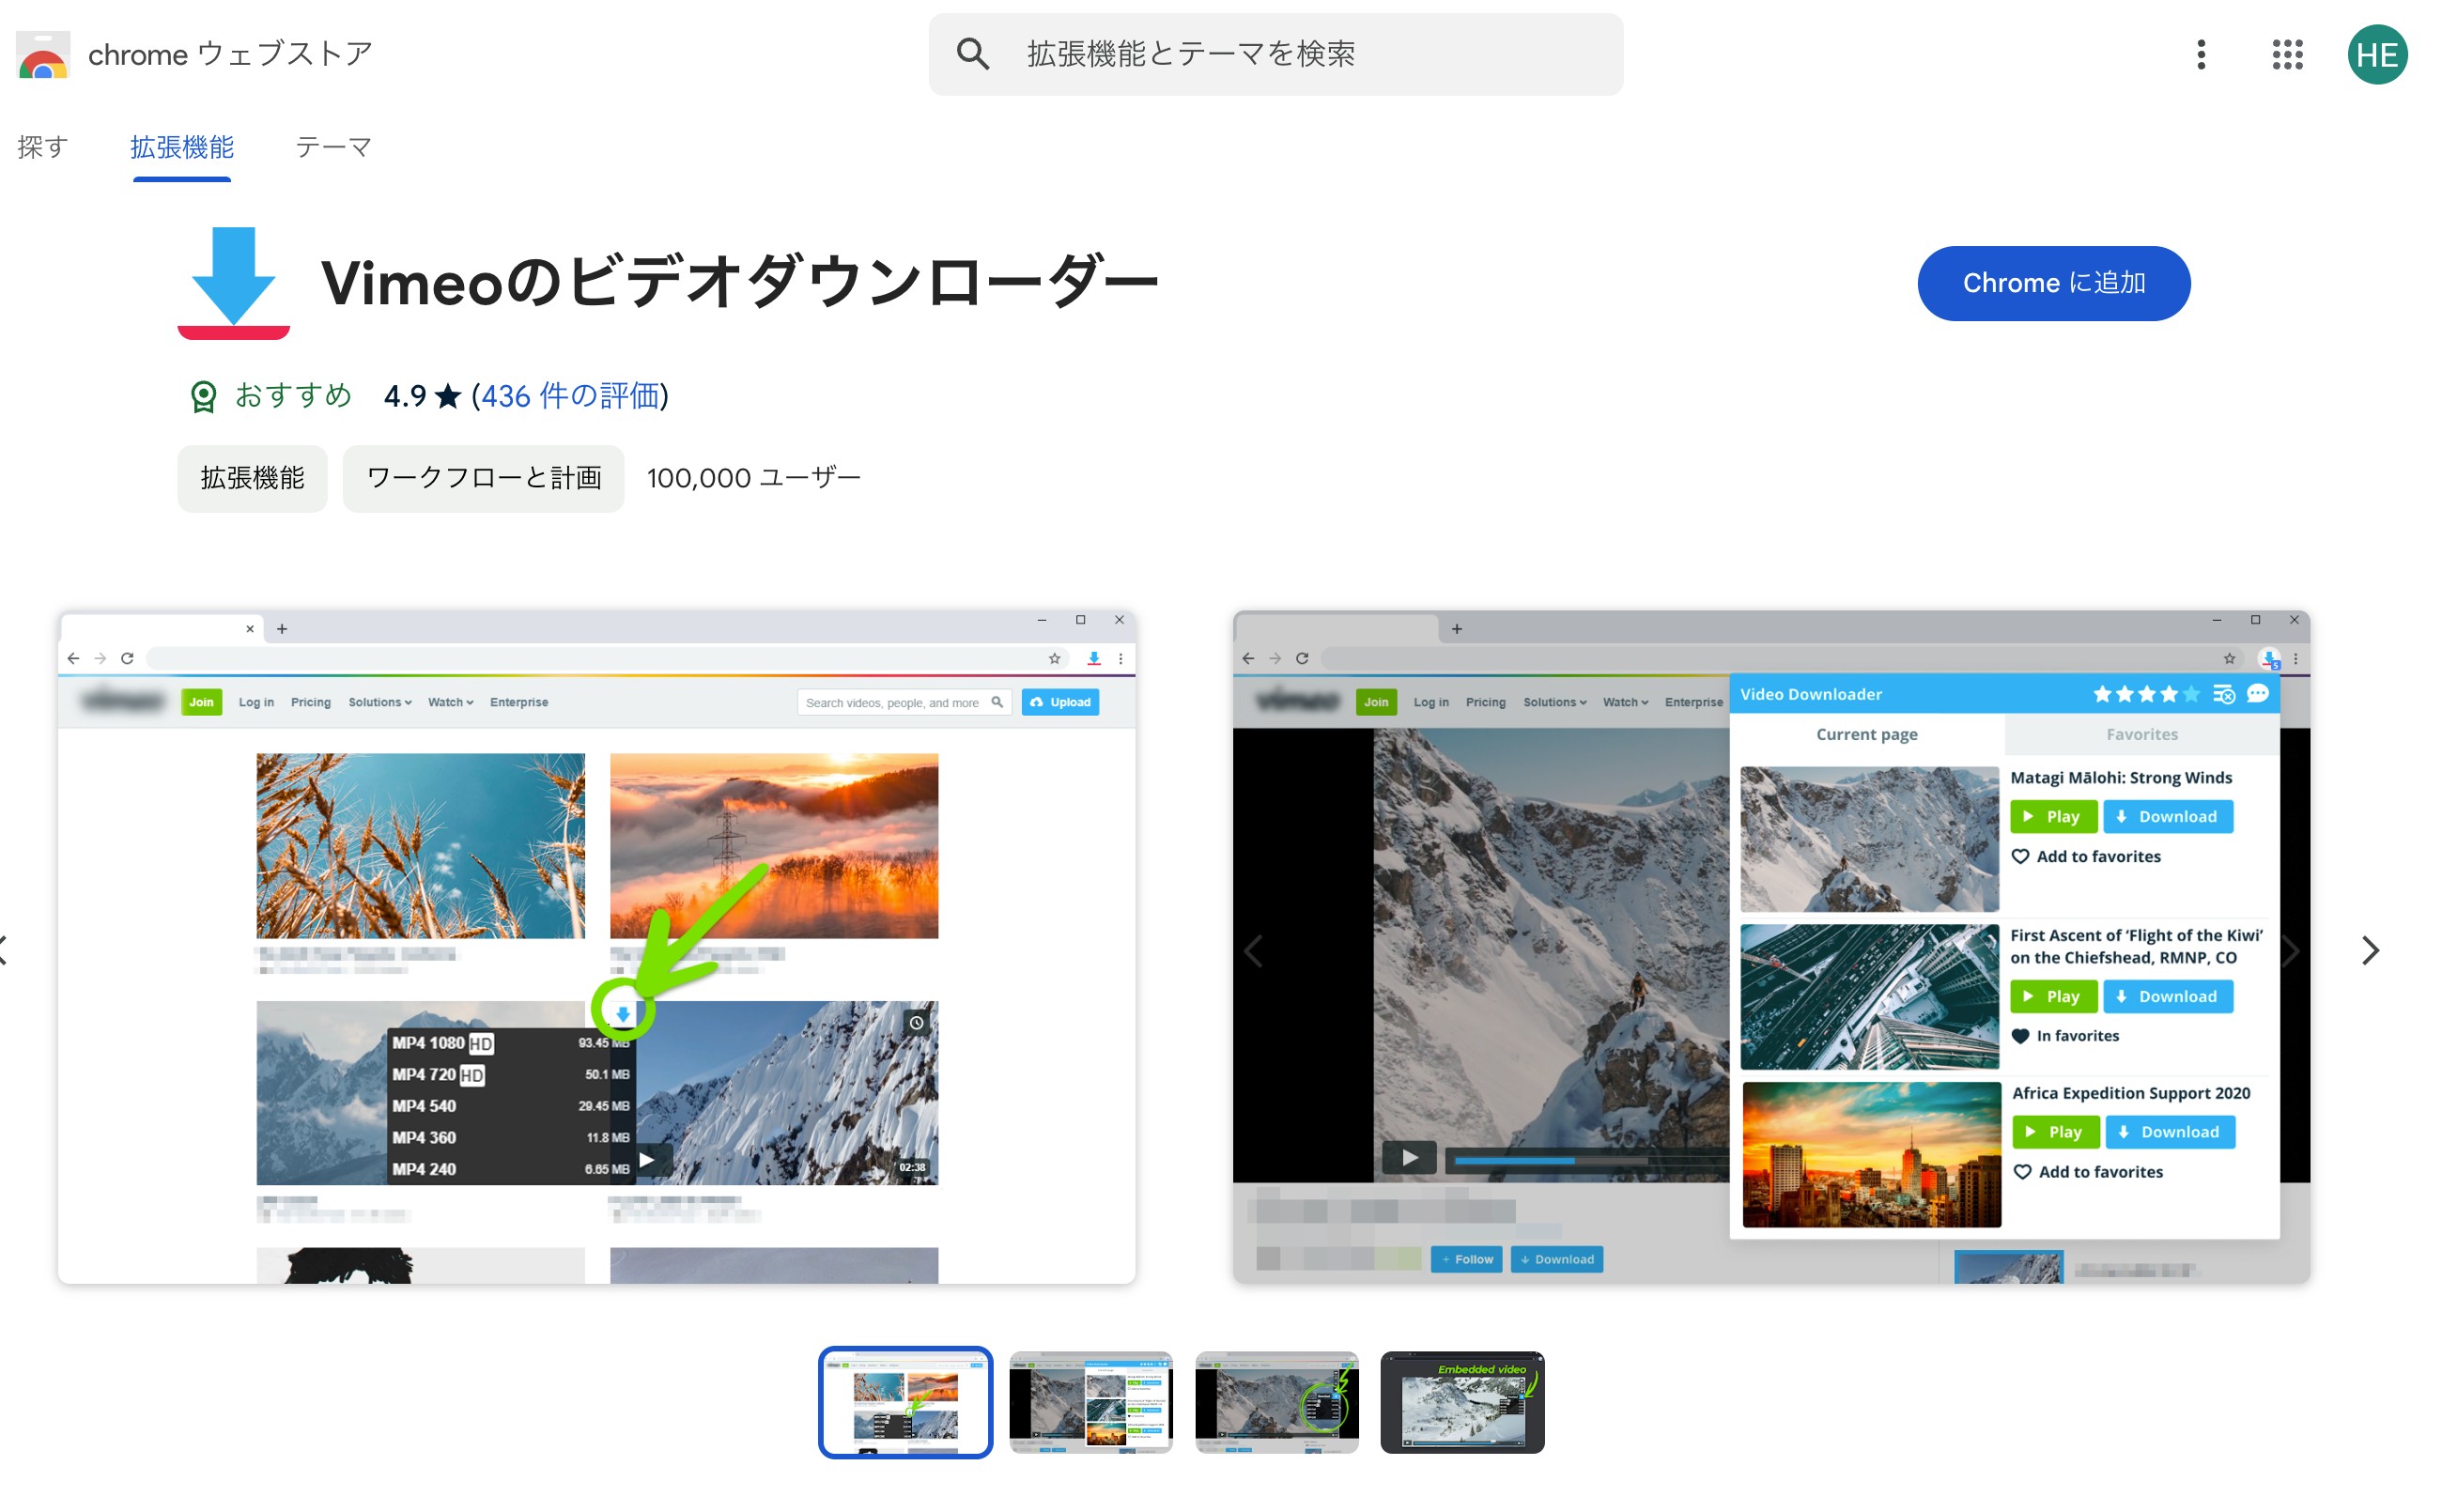Show the next screenshot with right arrow
This screenshot has height=1512, width=2442.
2369,950
